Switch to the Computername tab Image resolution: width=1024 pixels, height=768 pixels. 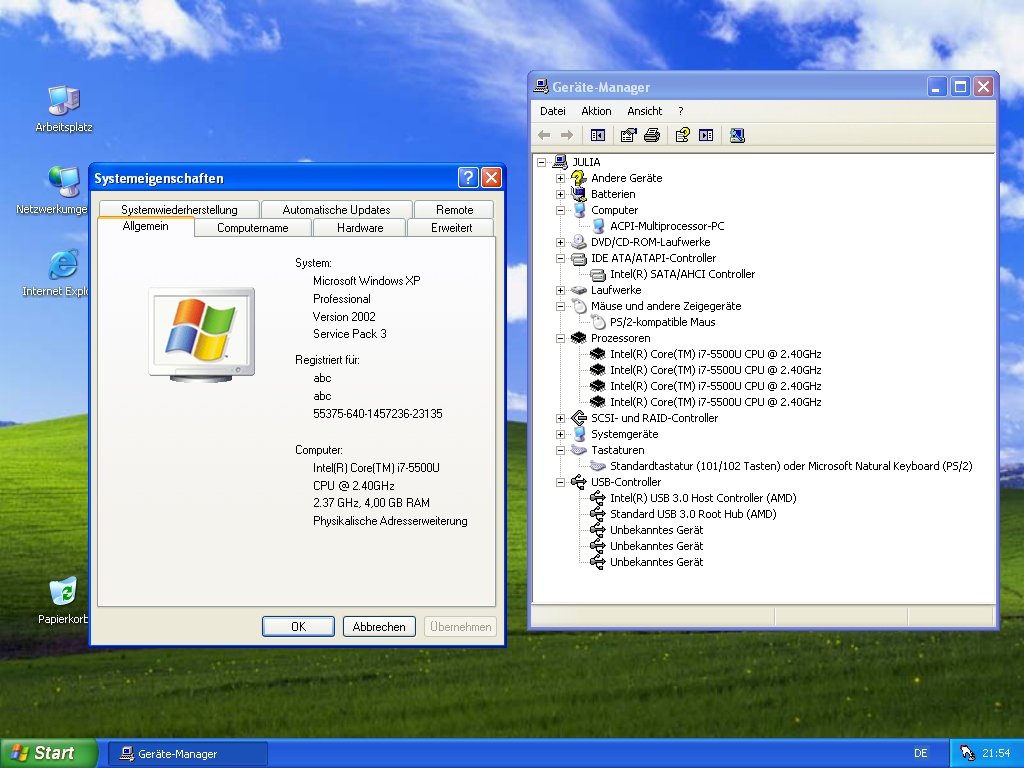tap(253, 228)
